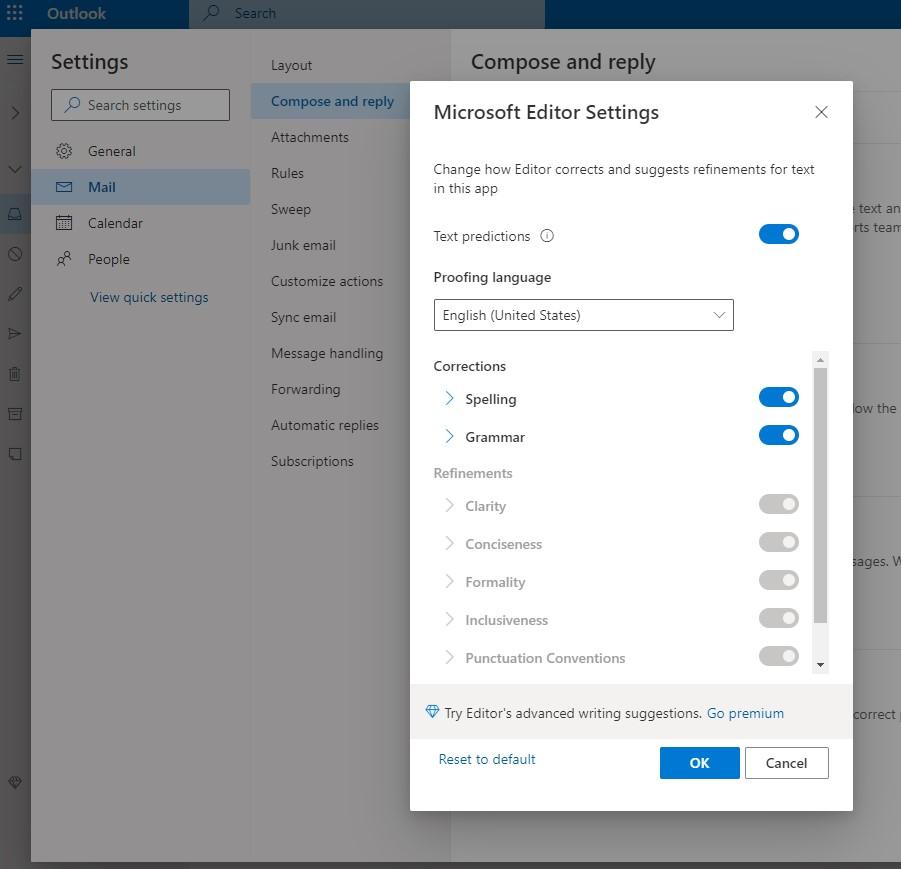Click the deleted items trash icon

click(15, 374)
